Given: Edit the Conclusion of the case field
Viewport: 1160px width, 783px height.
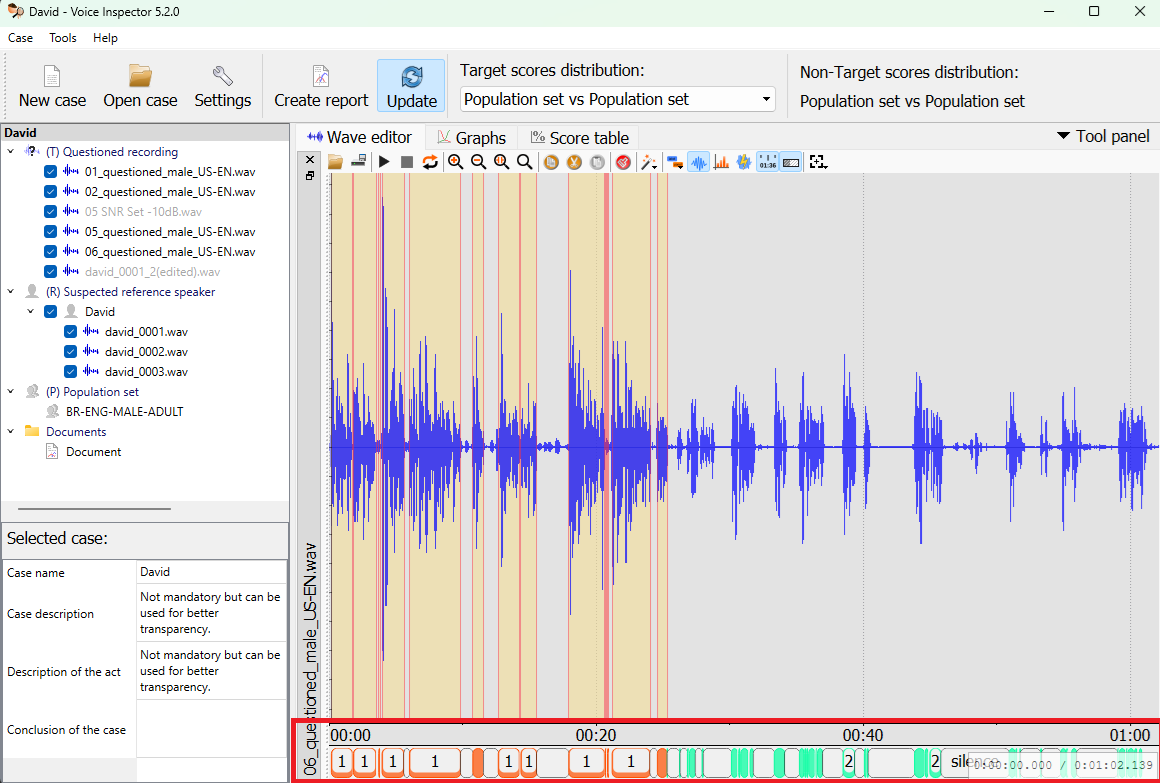Looking at the screenshot, I should click(212, 729).
